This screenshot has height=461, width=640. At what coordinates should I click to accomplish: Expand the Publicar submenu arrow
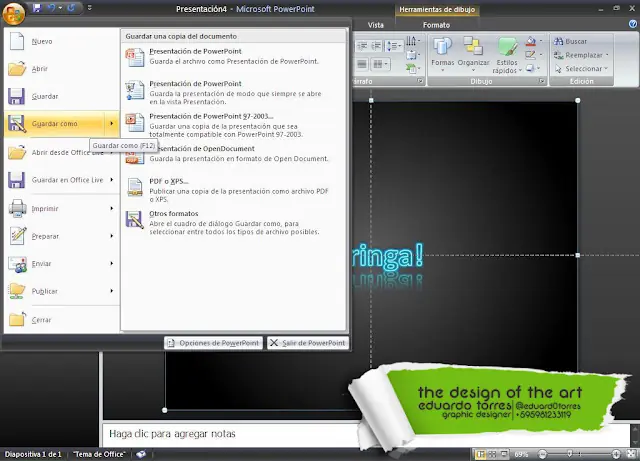(x=111, y=291)
